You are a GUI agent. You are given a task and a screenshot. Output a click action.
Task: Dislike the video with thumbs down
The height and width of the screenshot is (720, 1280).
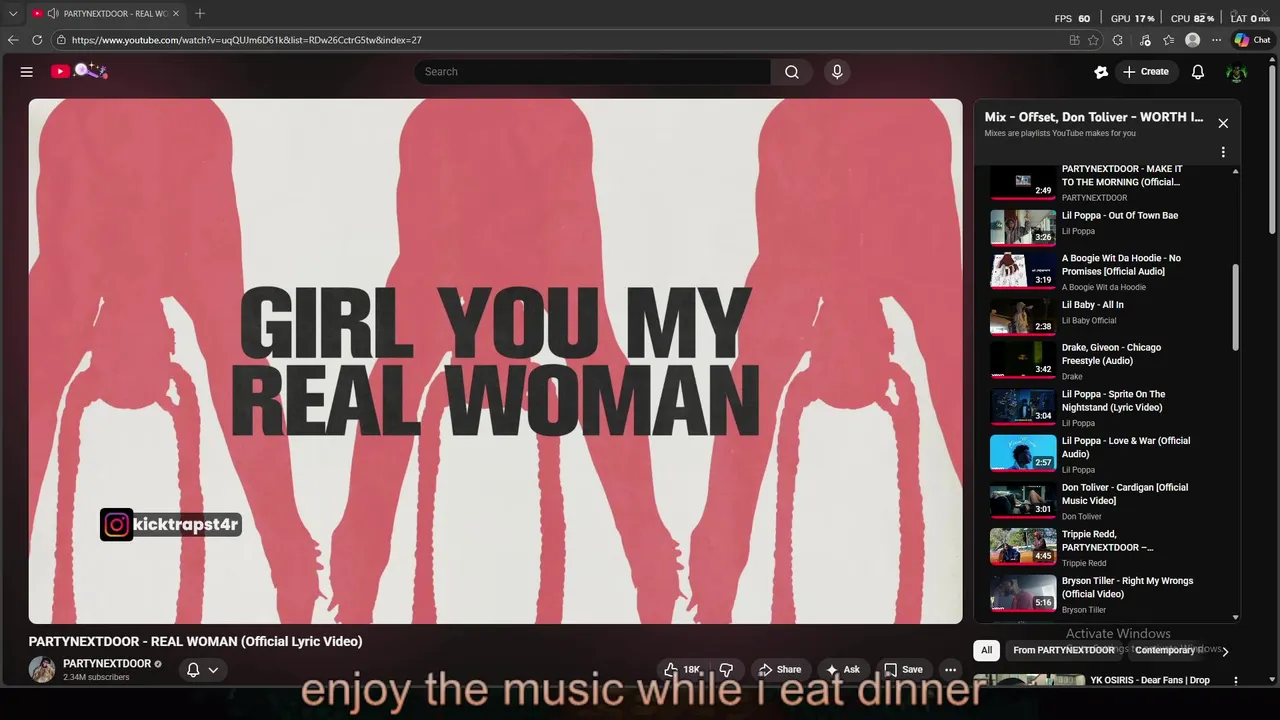tap(727, 670)
